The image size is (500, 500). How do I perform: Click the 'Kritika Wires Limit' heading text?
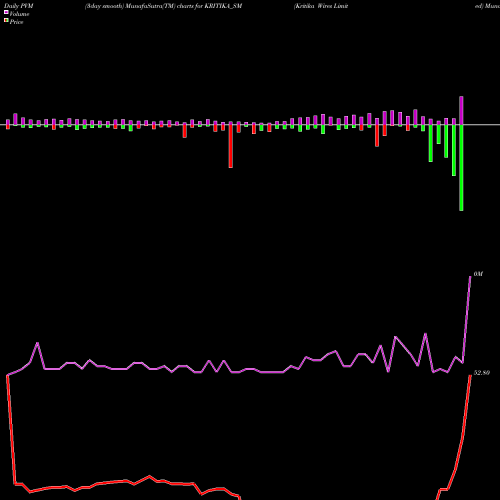click(x=321, y=6)
